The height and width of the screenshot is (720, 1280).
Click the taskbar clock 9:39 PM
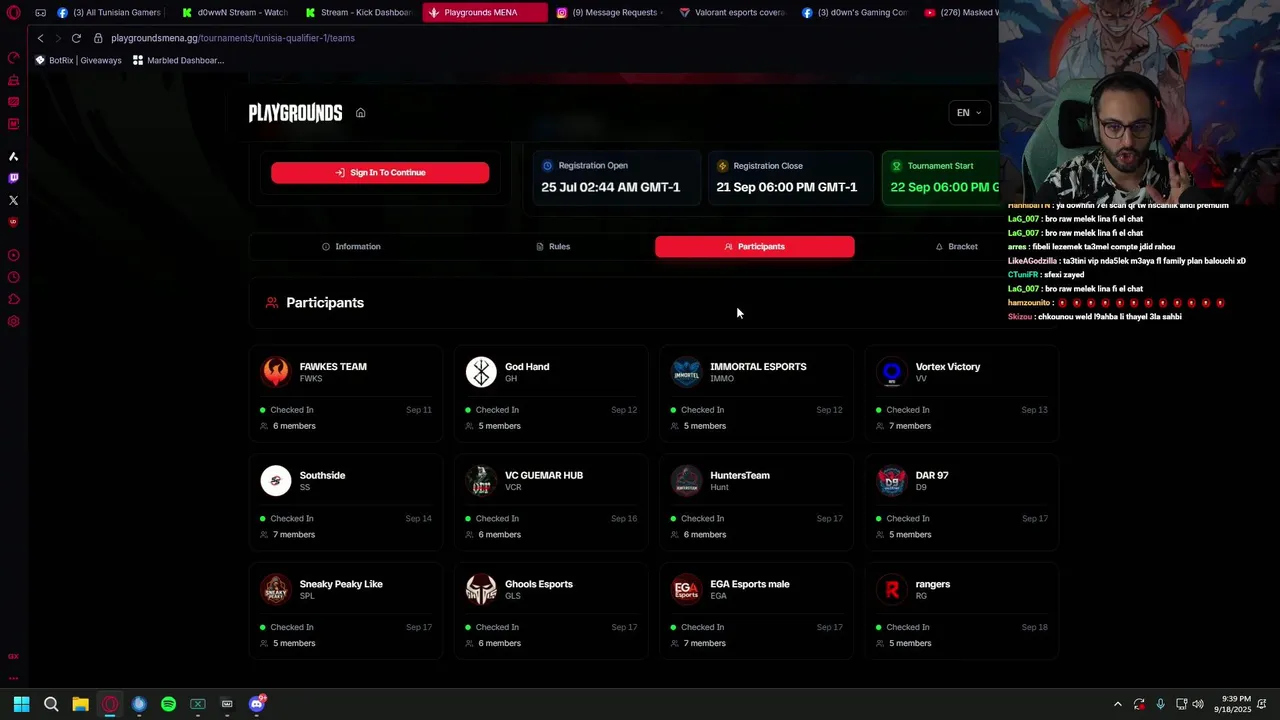pyautogui.click(x=1232, y=704)
